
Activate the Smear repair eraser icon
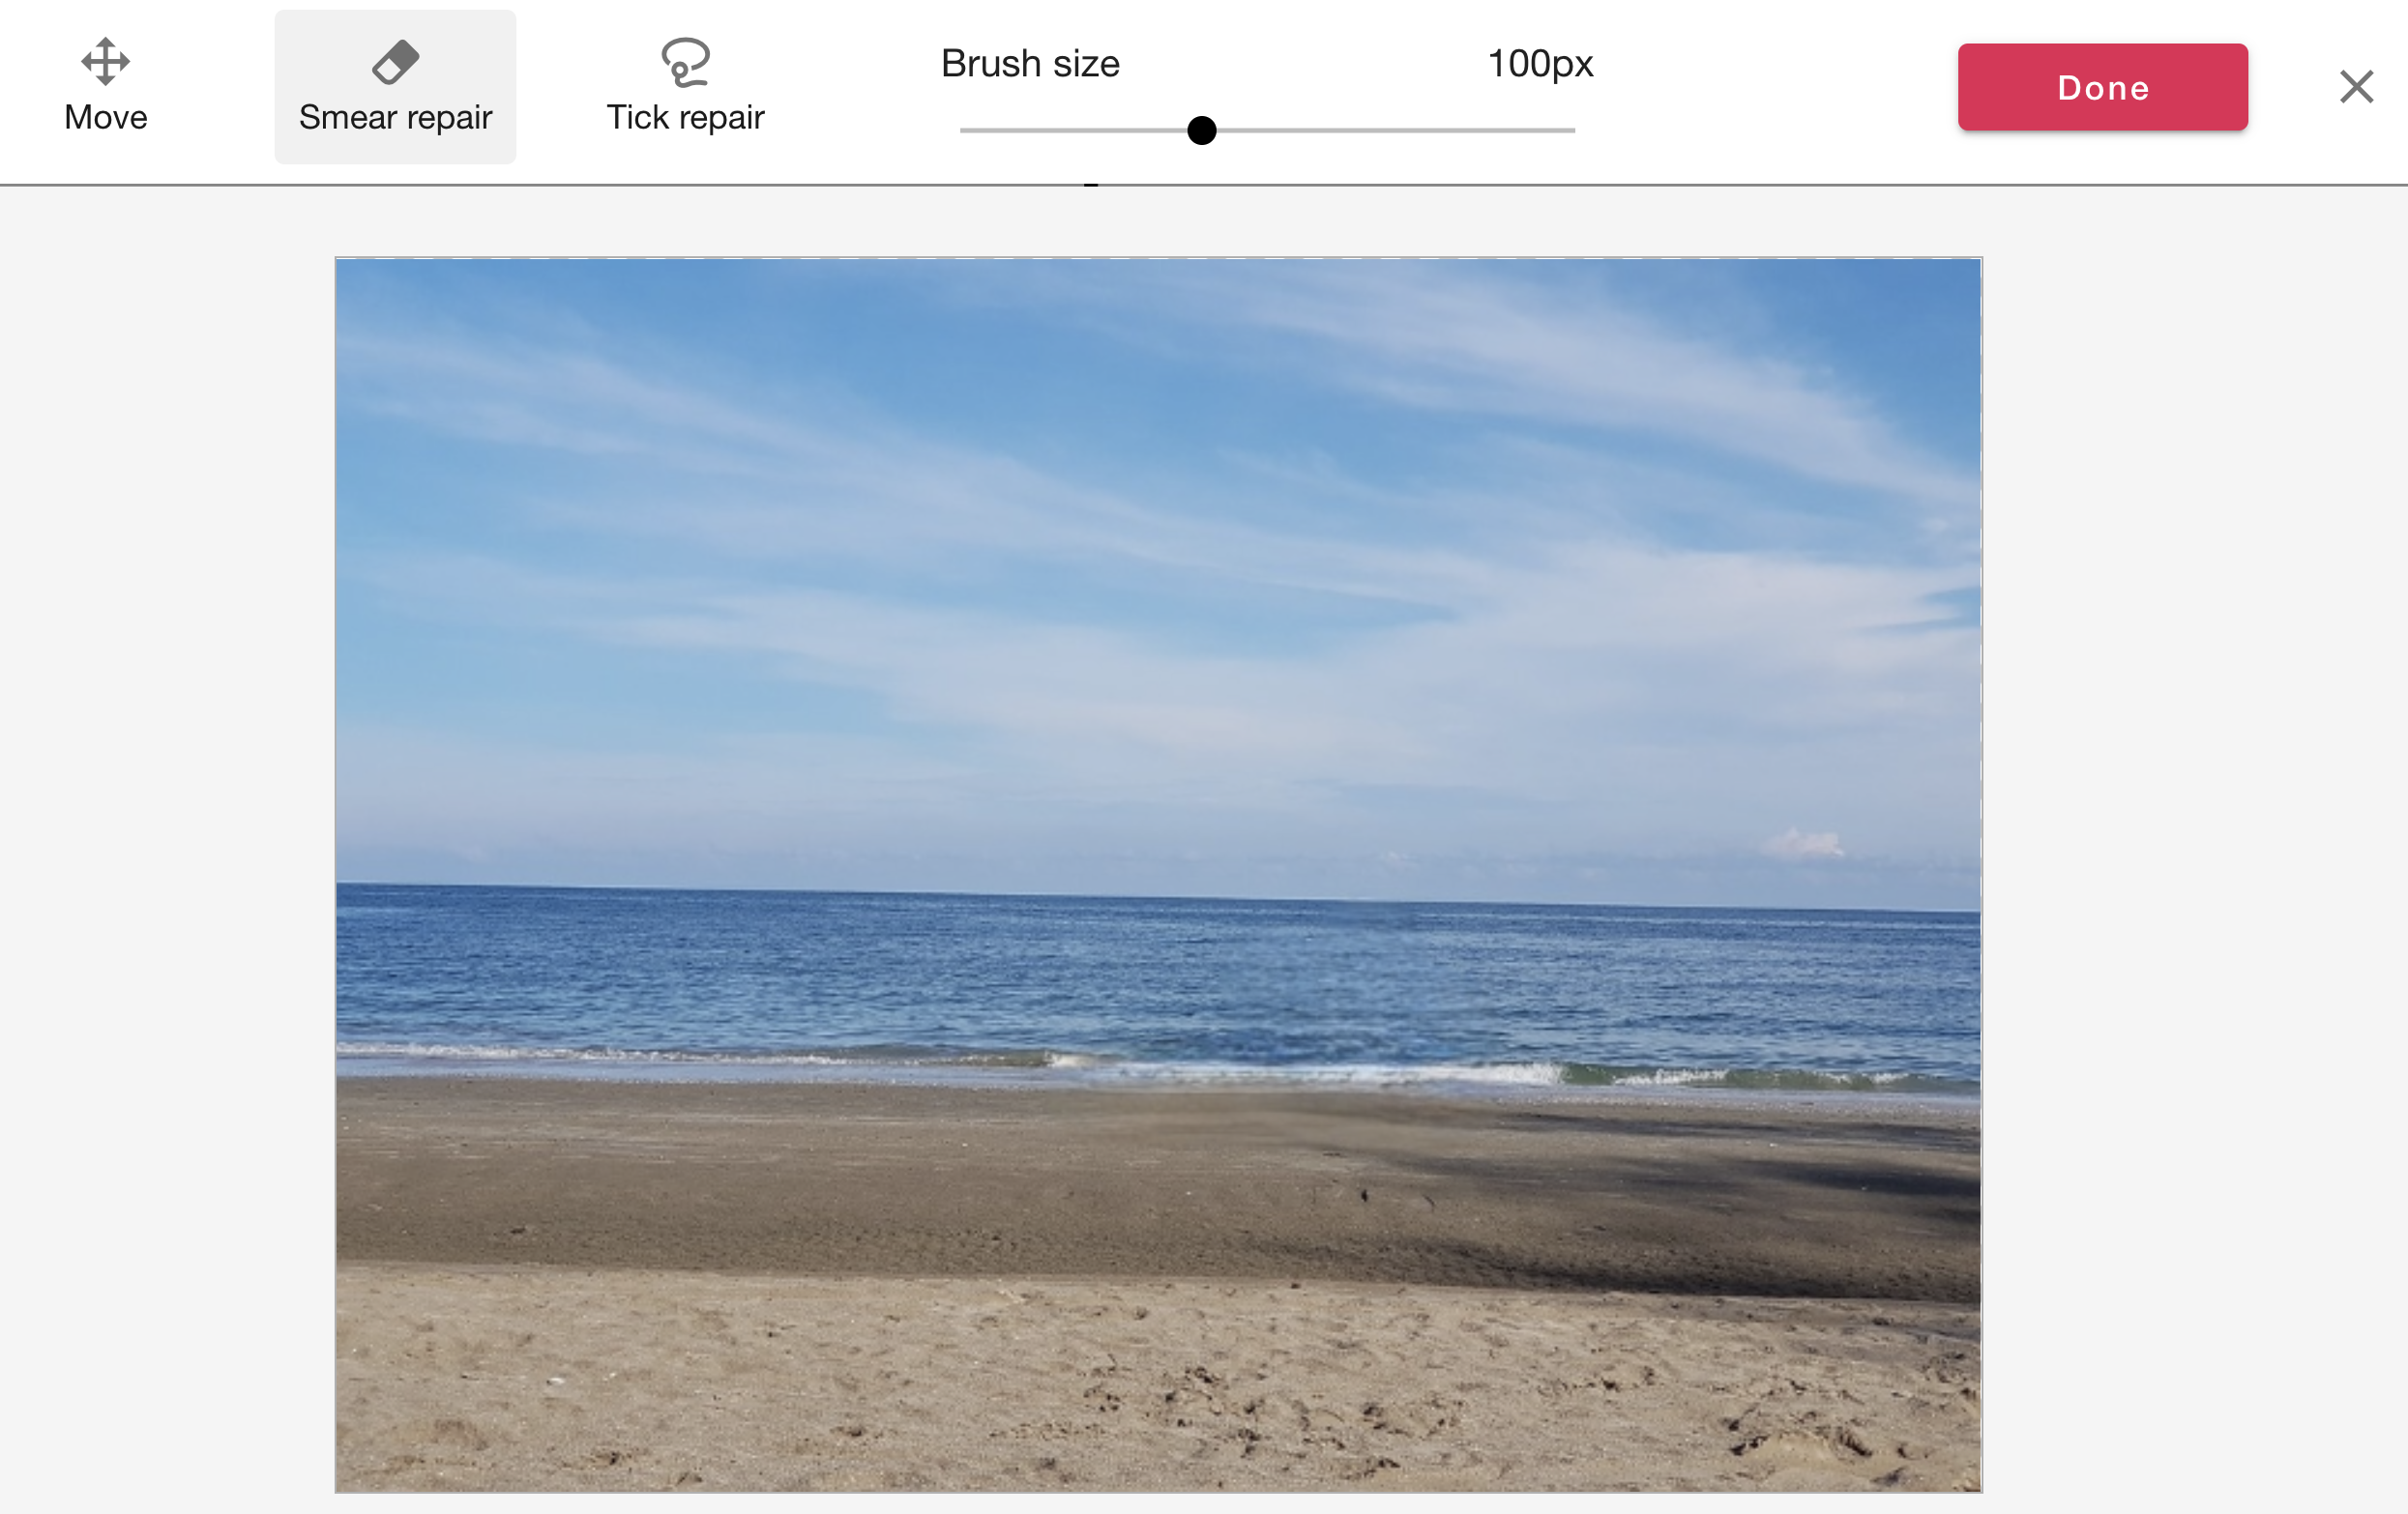point(395,62)
